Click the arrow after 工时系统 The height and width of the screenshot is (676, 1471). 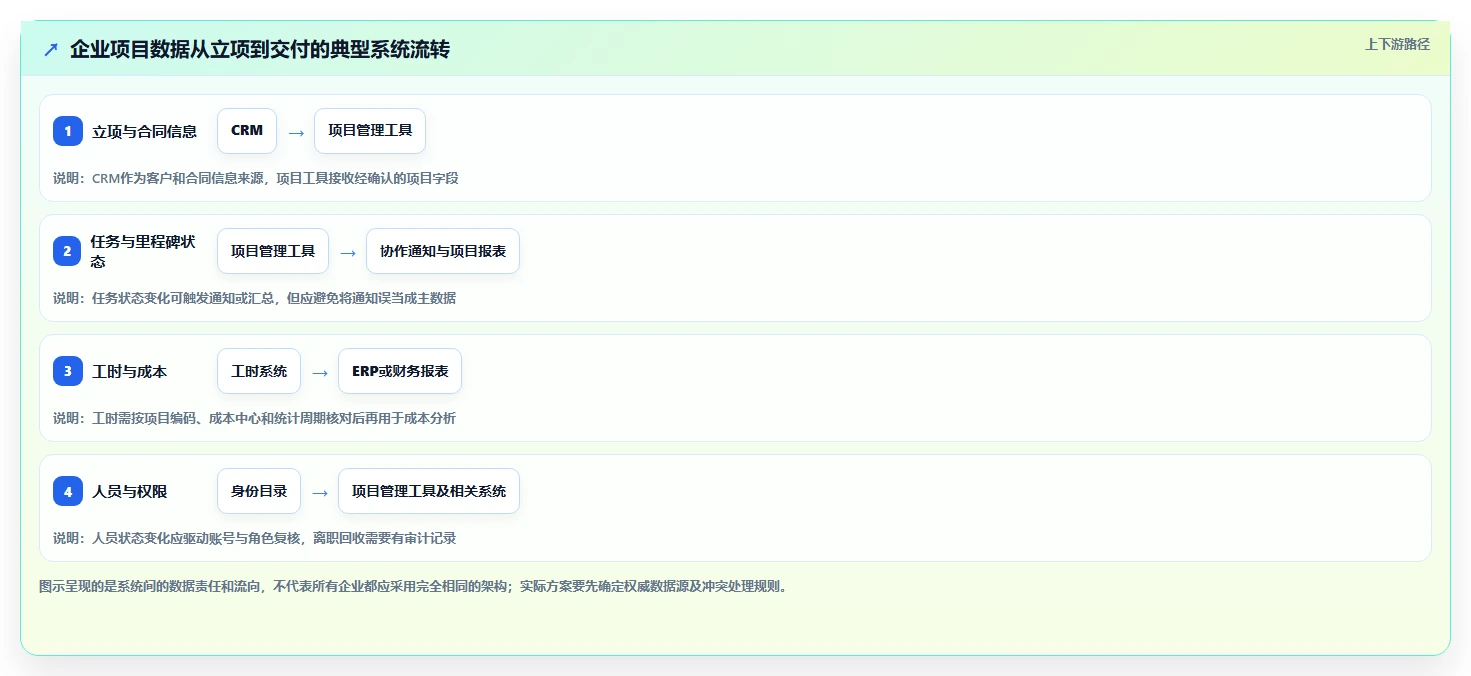coord(320,372)
